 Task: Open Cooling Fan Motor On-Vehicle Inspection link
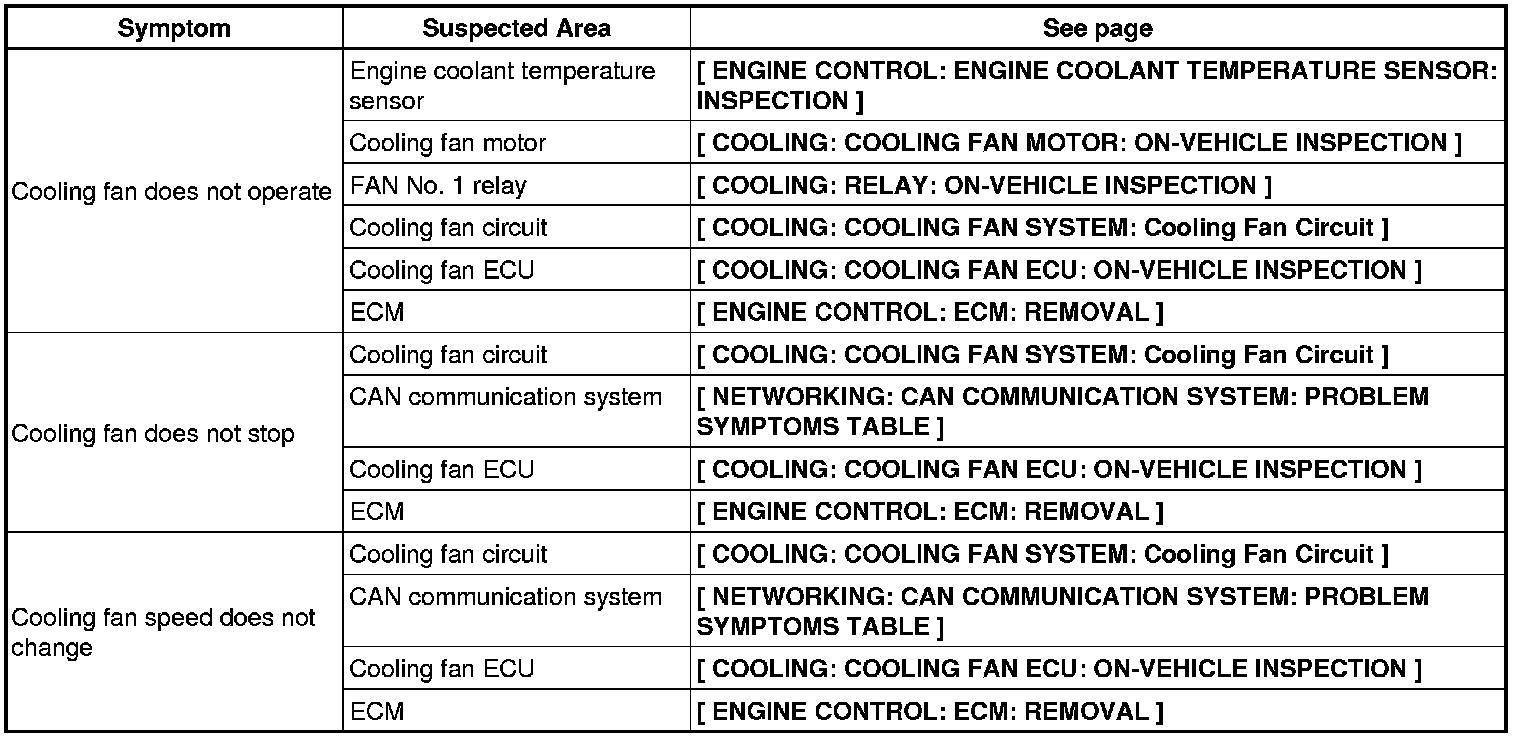1078,143
